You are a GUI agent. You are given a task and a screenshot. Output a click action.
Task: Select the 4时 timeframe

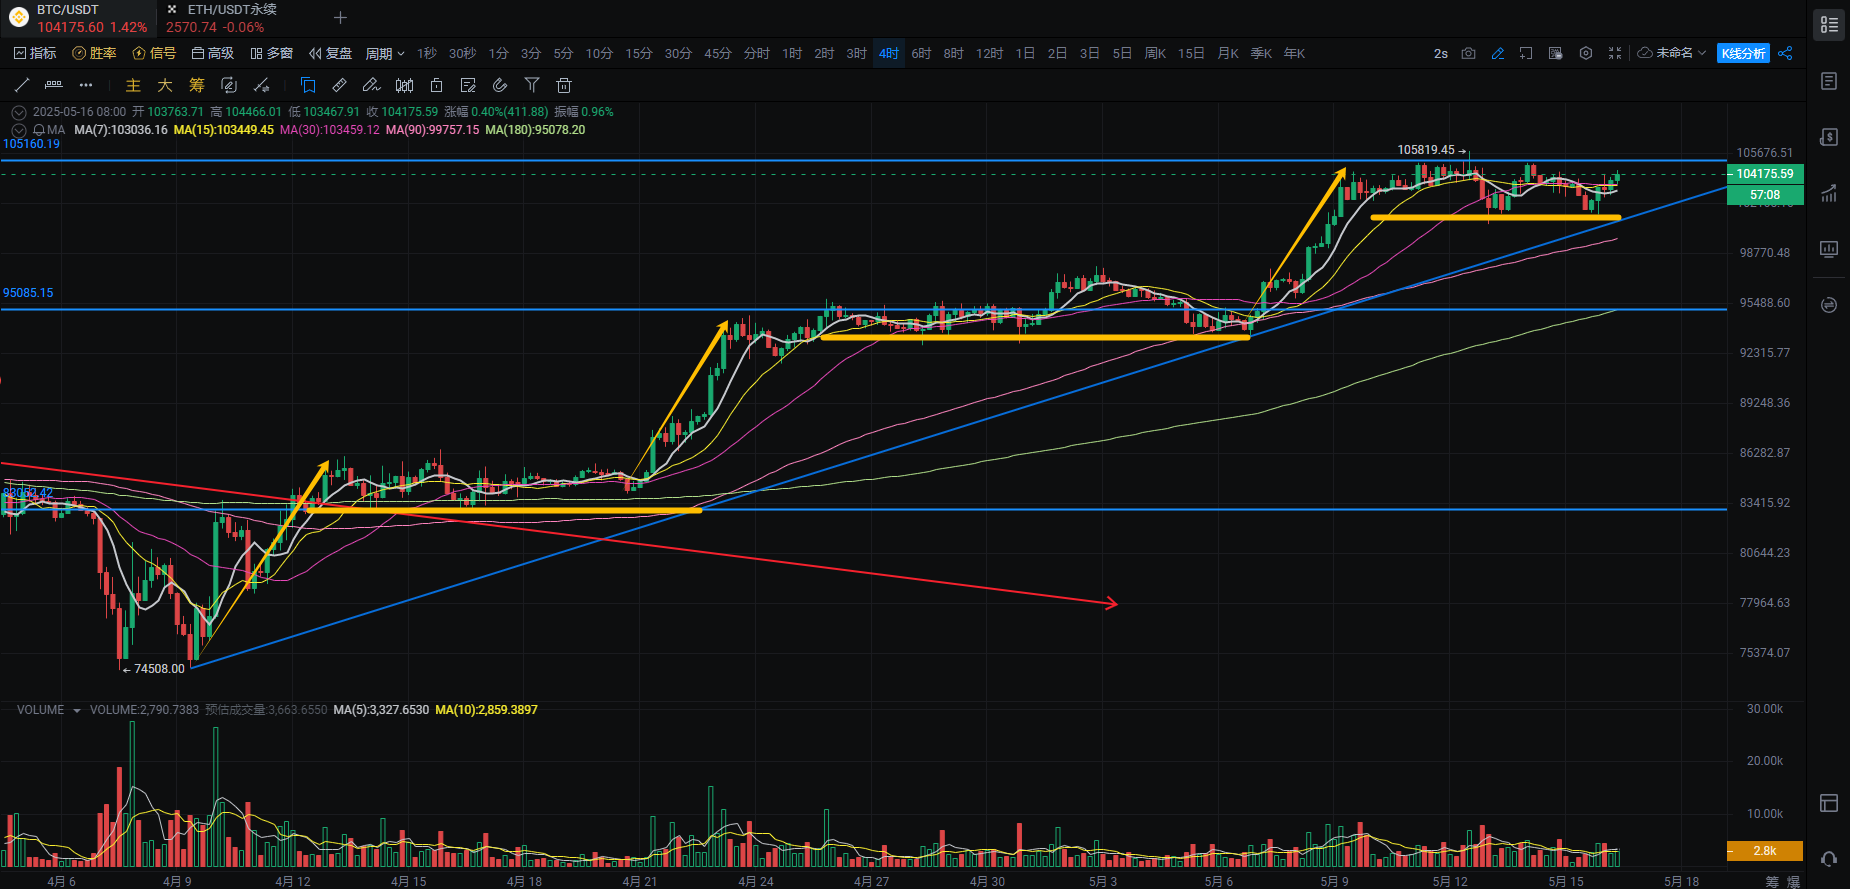pos(889,54)
